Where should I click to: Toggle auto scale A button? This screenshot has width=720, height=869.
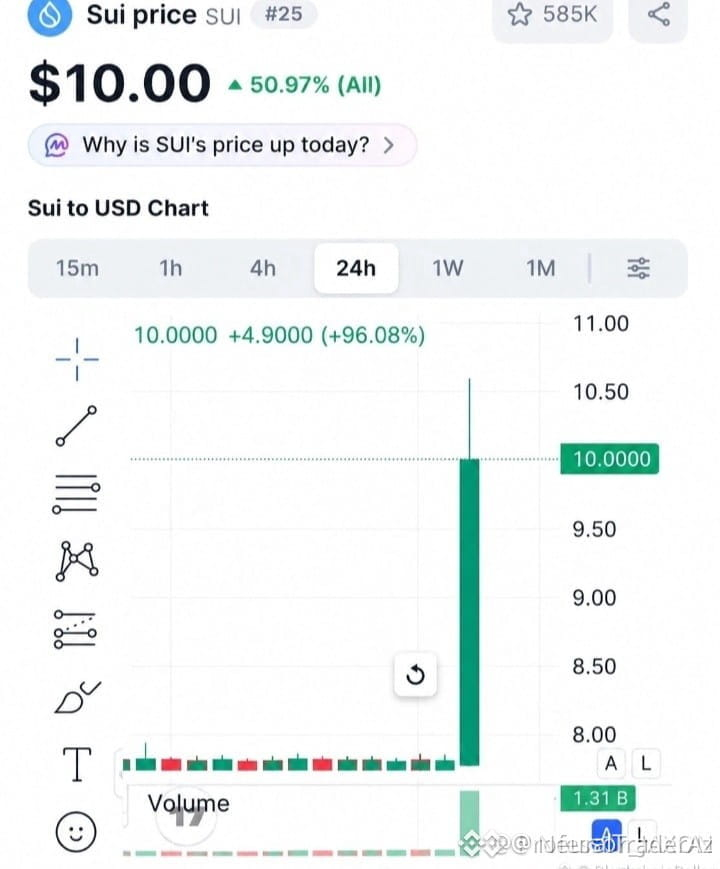[611, 764]
